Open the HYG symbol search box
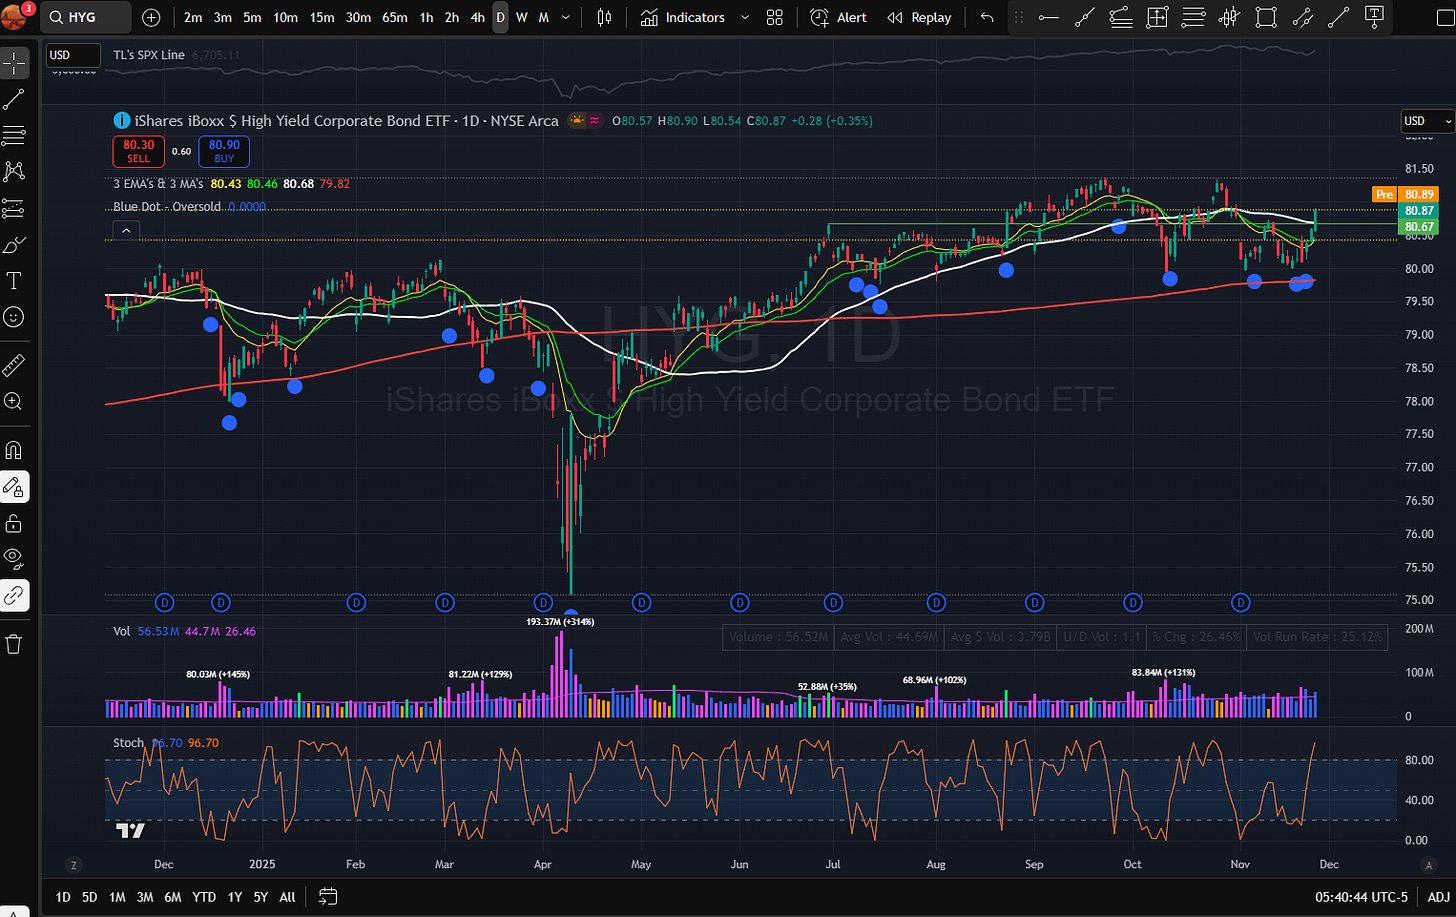This screenshot has height=917, width=1456. point(88,17)
